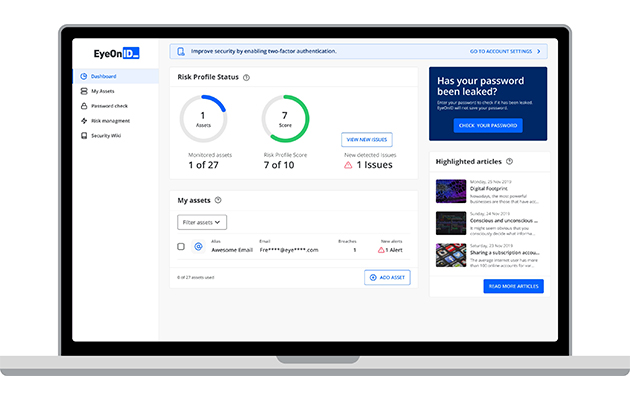This screenshot has height=400, width=630.
Task: Open the Filter assets dropdown
Action: pyautogui.click(x=202, y=222)
